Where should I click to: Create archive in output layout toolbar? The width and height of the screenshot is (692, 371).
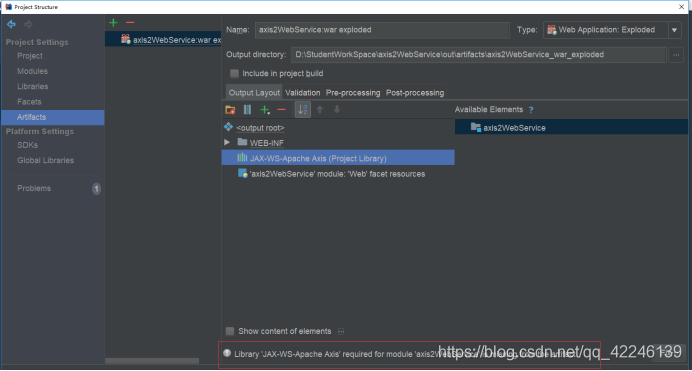tap(247, 110)
